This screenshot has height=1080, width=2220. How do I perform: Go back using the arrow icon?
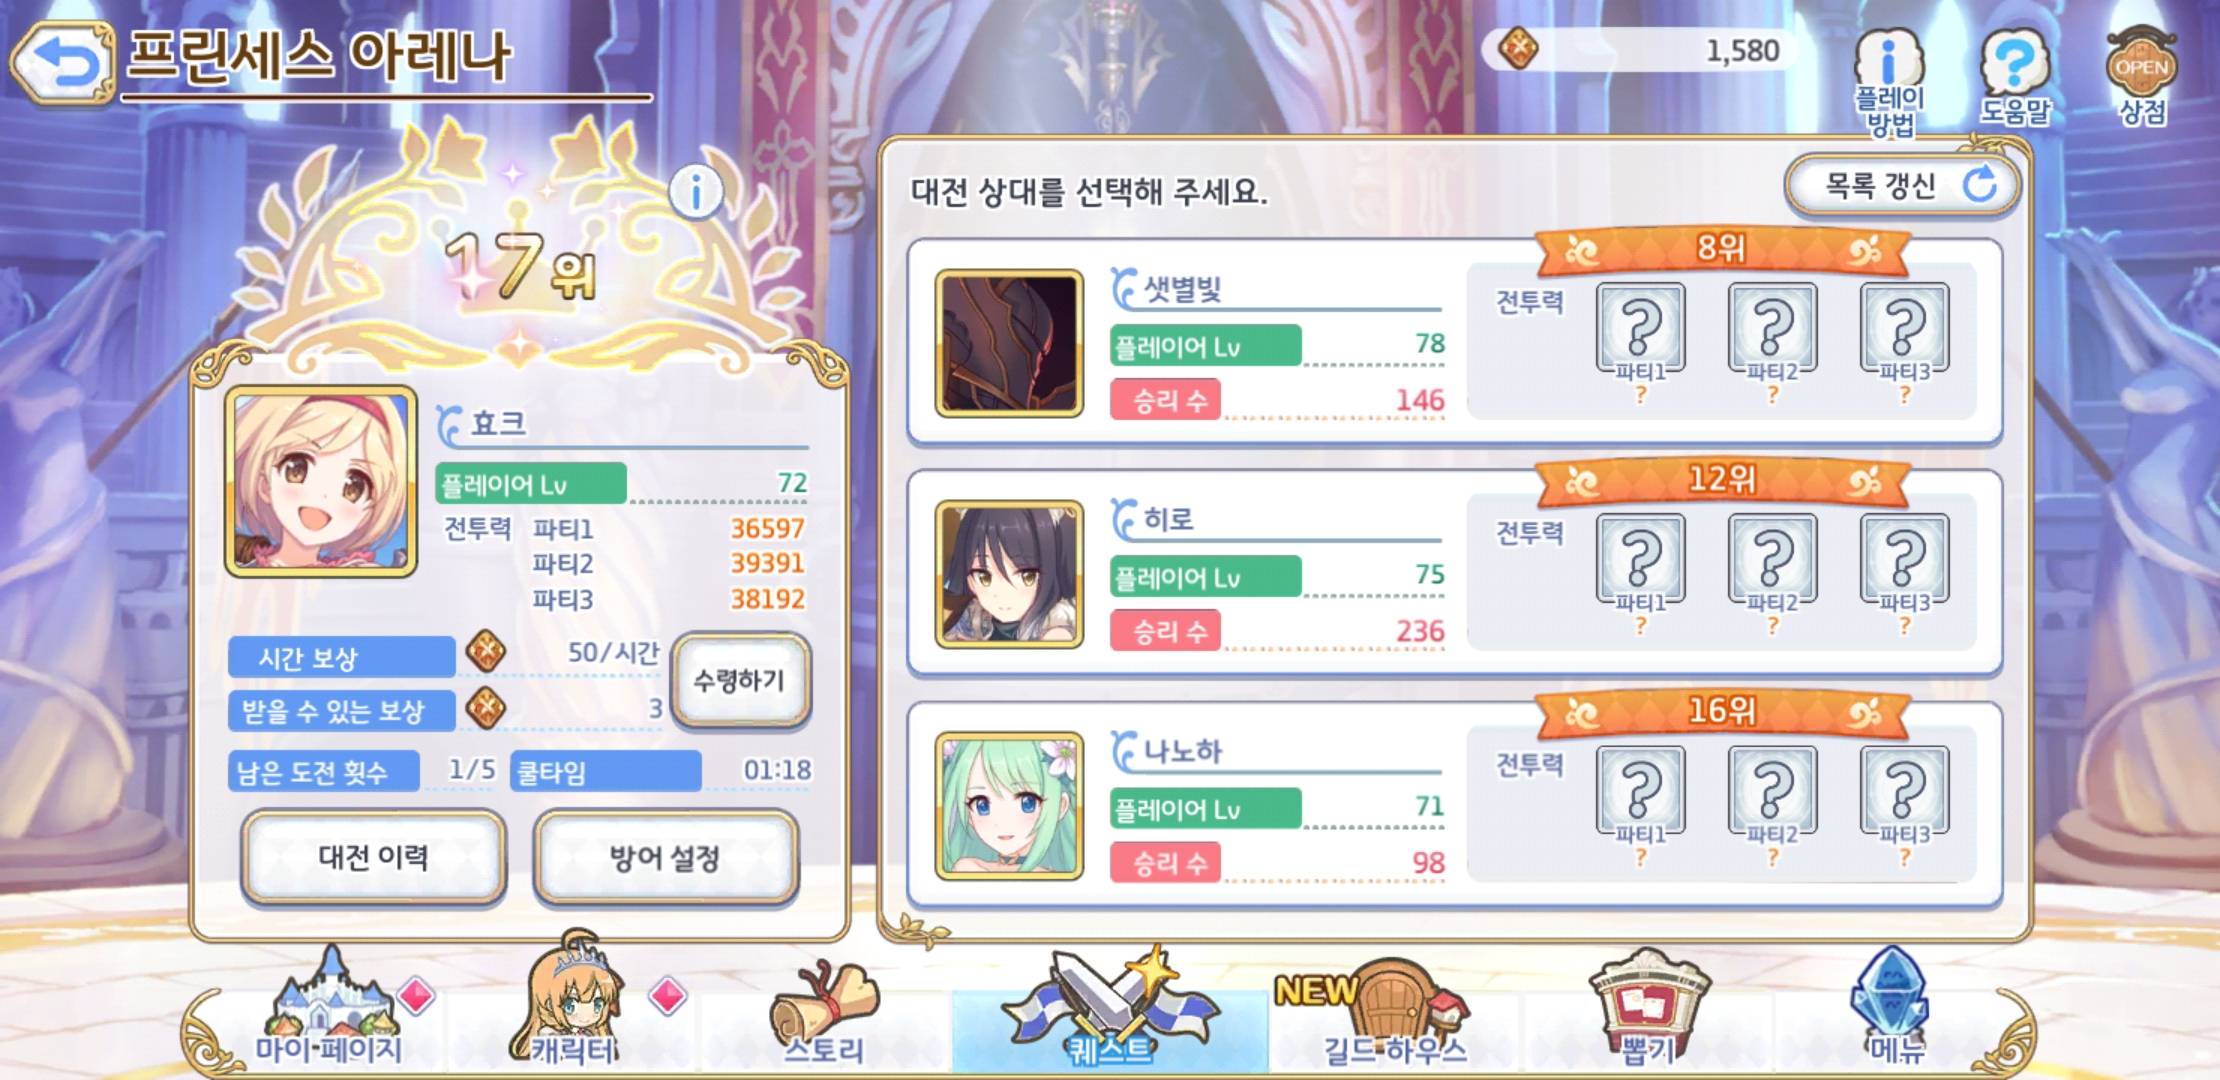(x=62, y=62)
